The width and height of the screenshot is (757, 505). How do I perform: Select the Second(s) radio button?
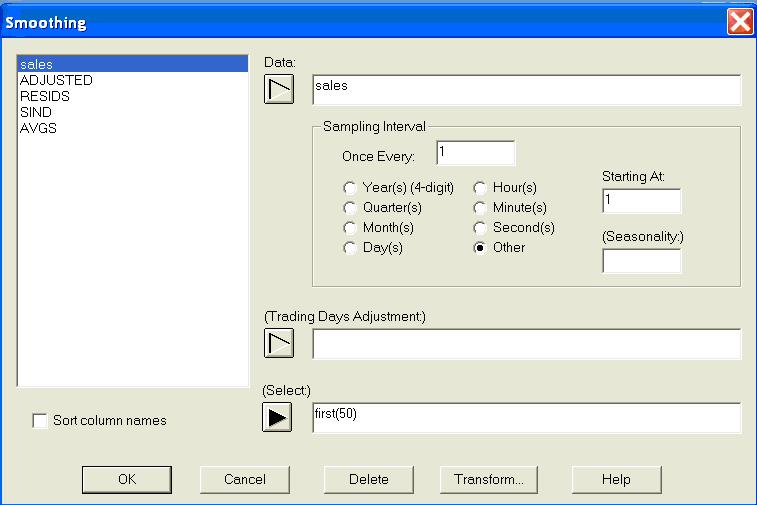479,228
